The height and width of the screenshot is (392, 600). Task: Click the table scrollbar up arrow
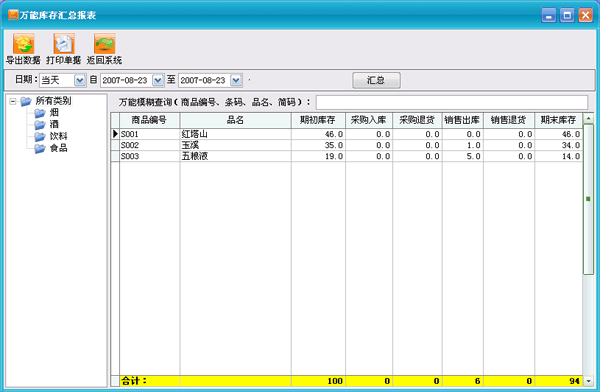point(589,118)
